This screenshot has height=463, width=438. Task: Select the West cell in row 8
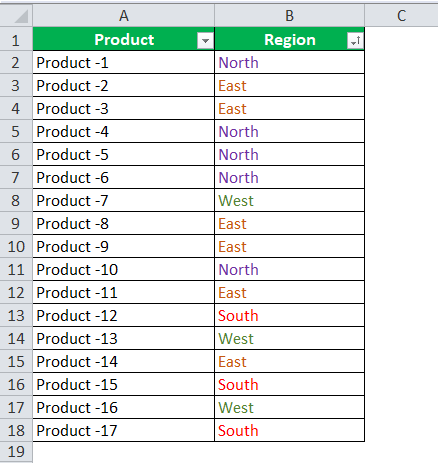point(290,200)
